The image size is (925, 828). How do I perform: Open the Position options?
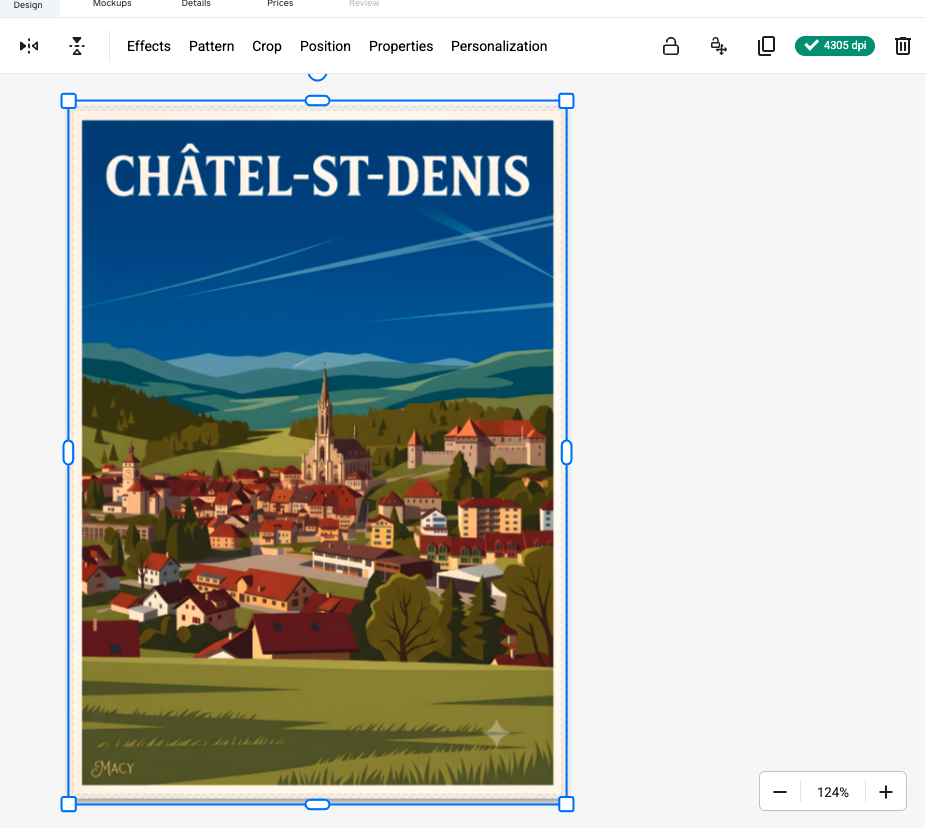(325, 46)
